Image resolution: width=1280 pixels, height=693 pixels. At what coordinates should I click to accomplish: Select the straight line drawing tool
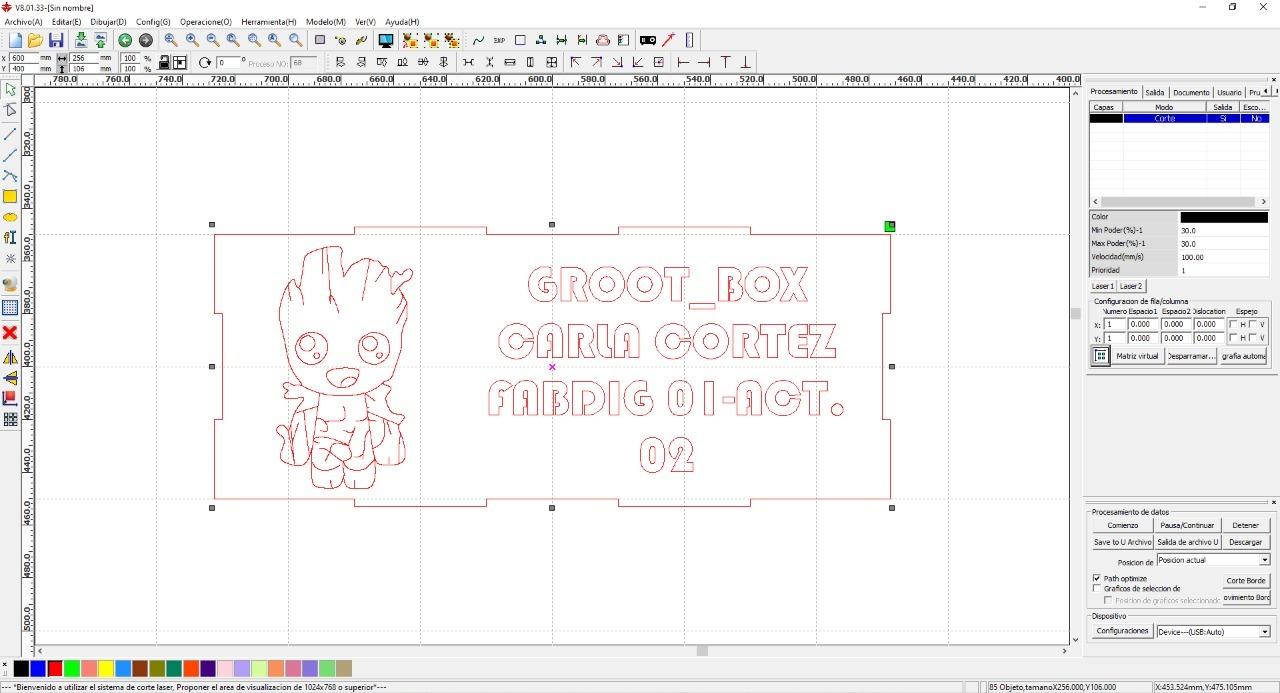(10, 134)
